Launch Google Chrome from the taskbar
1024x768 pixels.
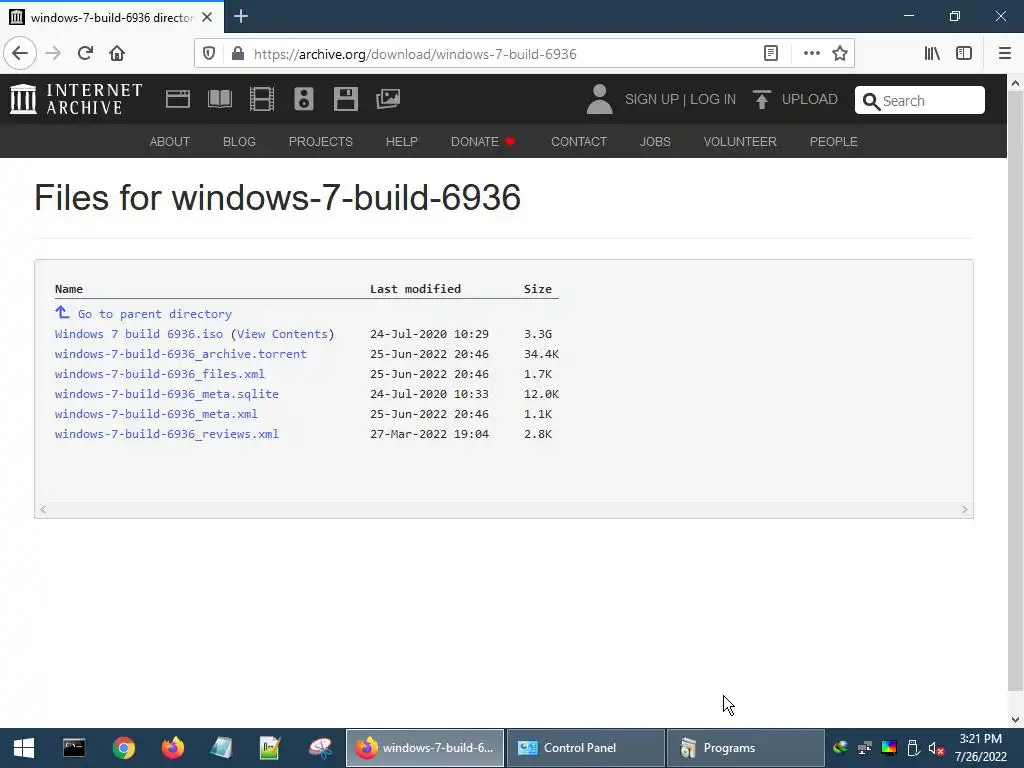123,748
